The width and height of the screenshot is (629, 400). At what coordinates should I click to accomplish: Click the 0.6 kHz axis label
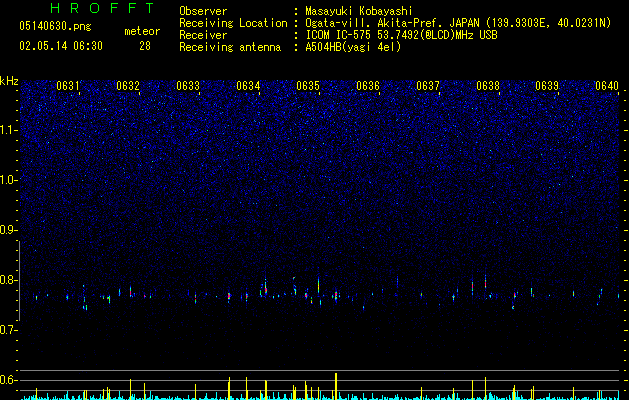[9, 380]
